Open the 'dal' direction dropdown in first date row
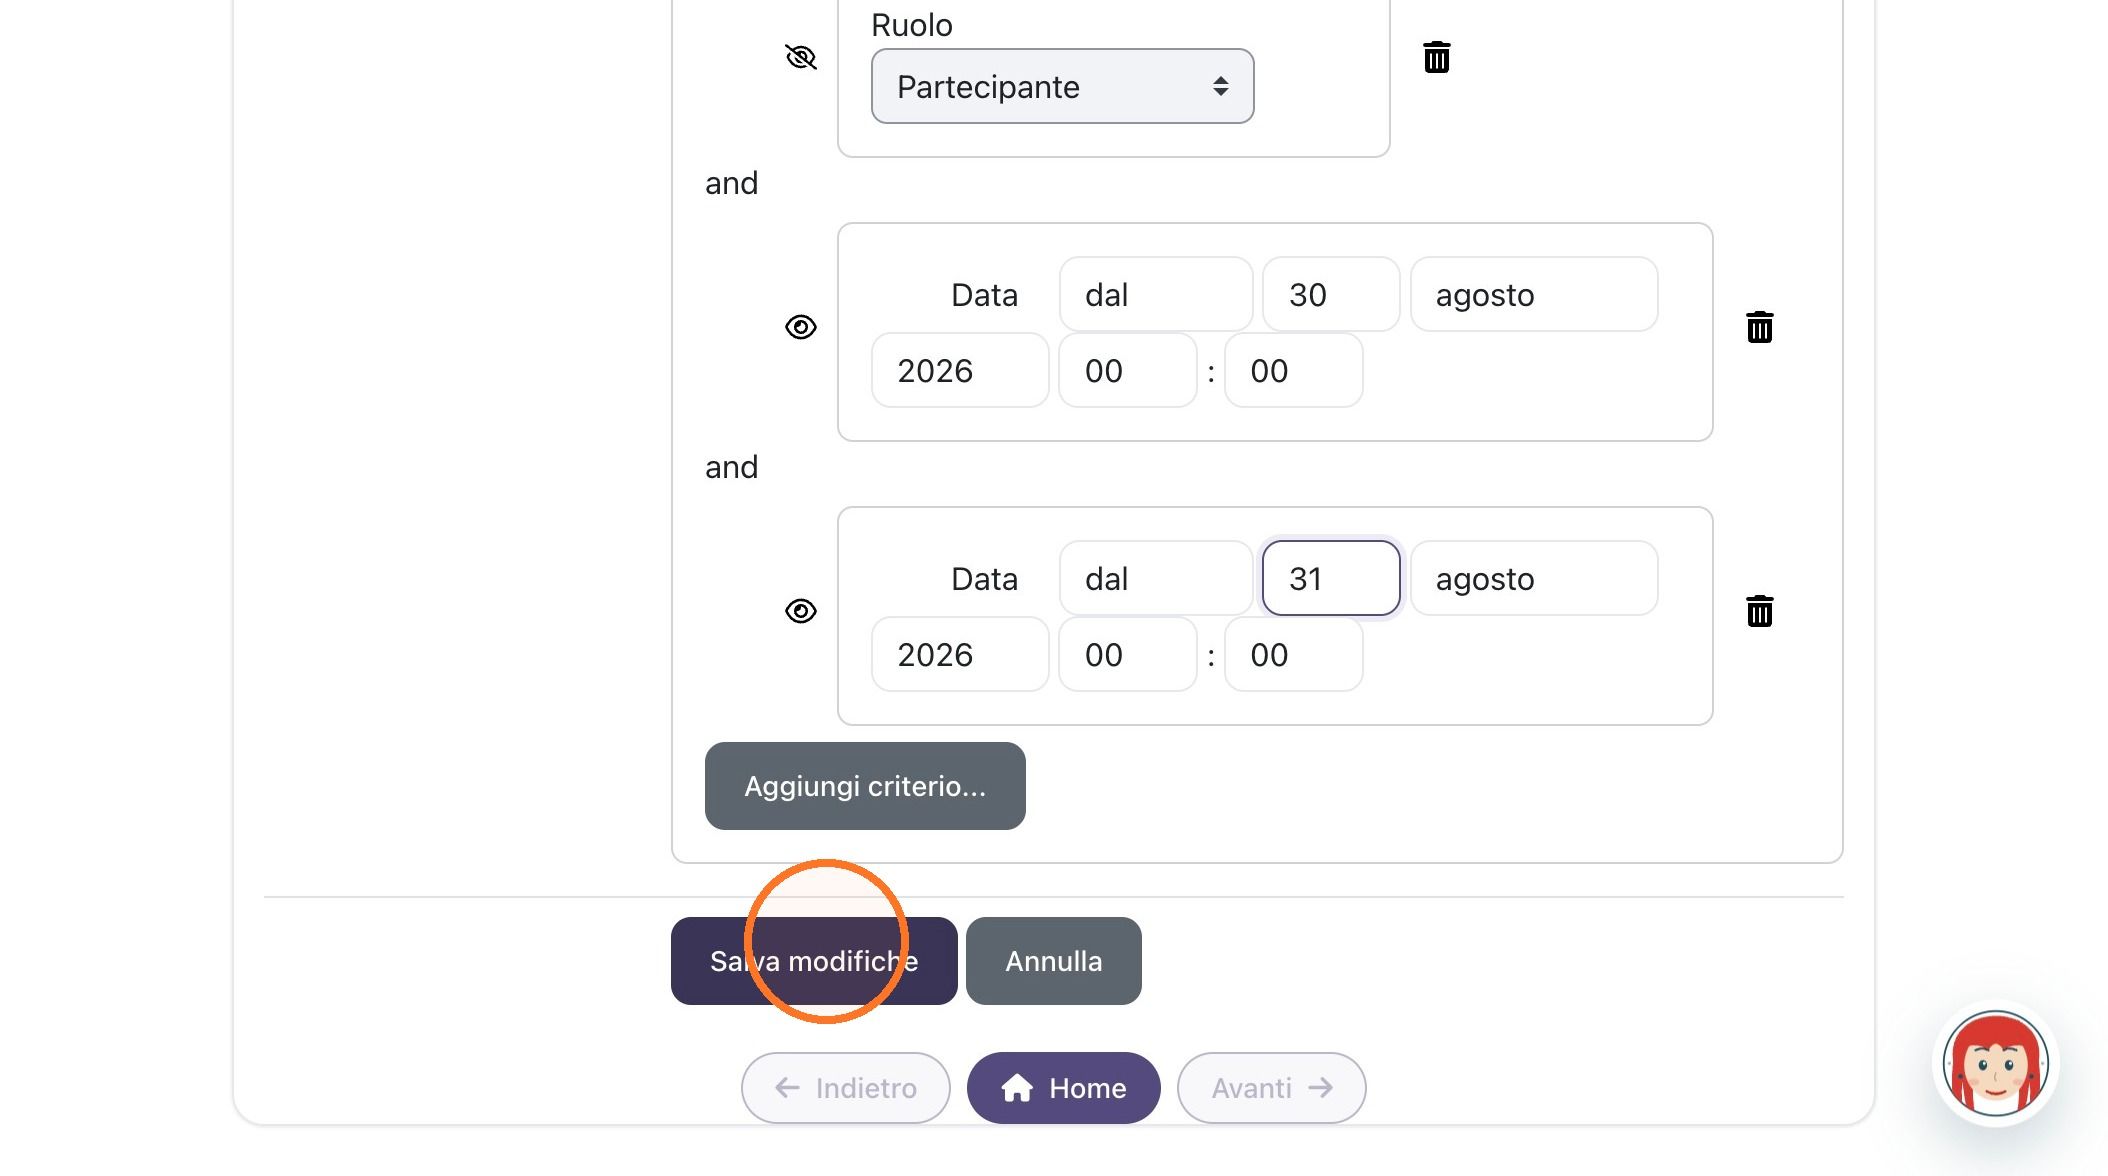Viewport: 2108px width, 1176px height. [x=1156, y=294]
